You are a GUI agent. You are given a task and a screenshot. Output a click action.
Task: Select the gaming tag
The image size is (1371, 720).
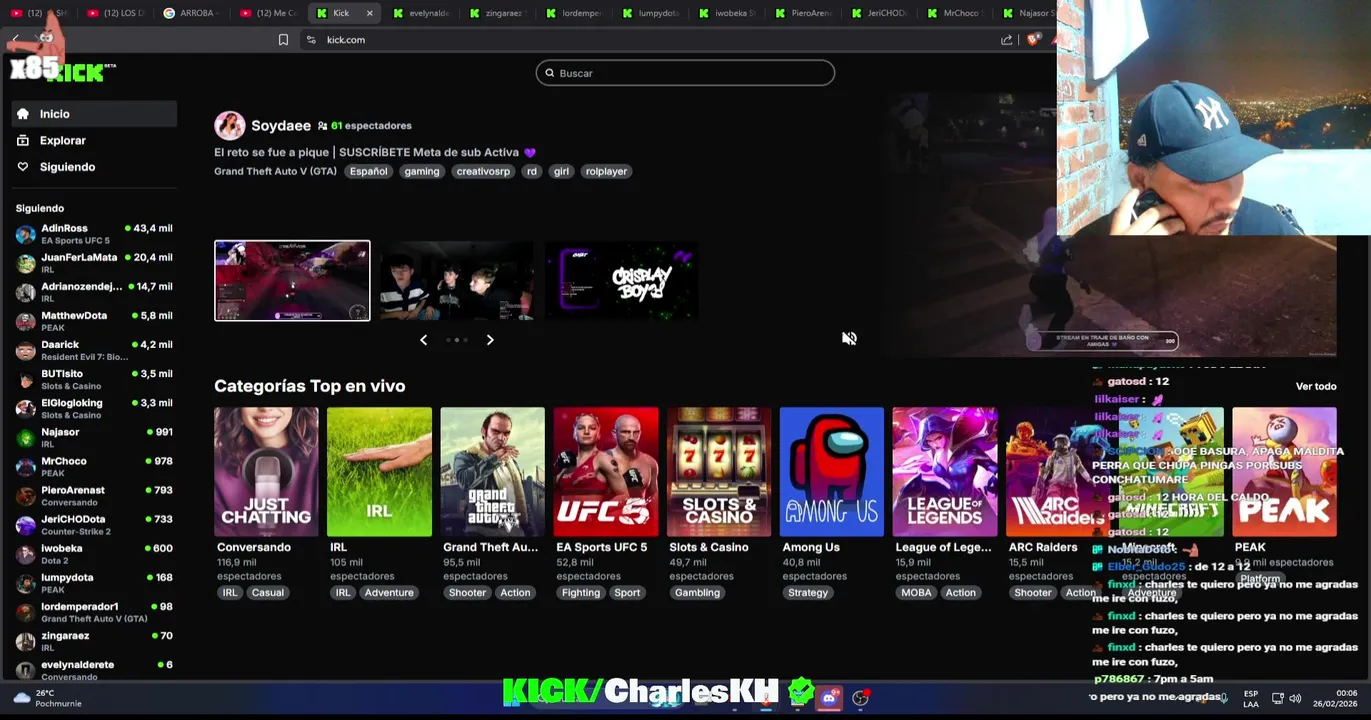pos(422,171)
